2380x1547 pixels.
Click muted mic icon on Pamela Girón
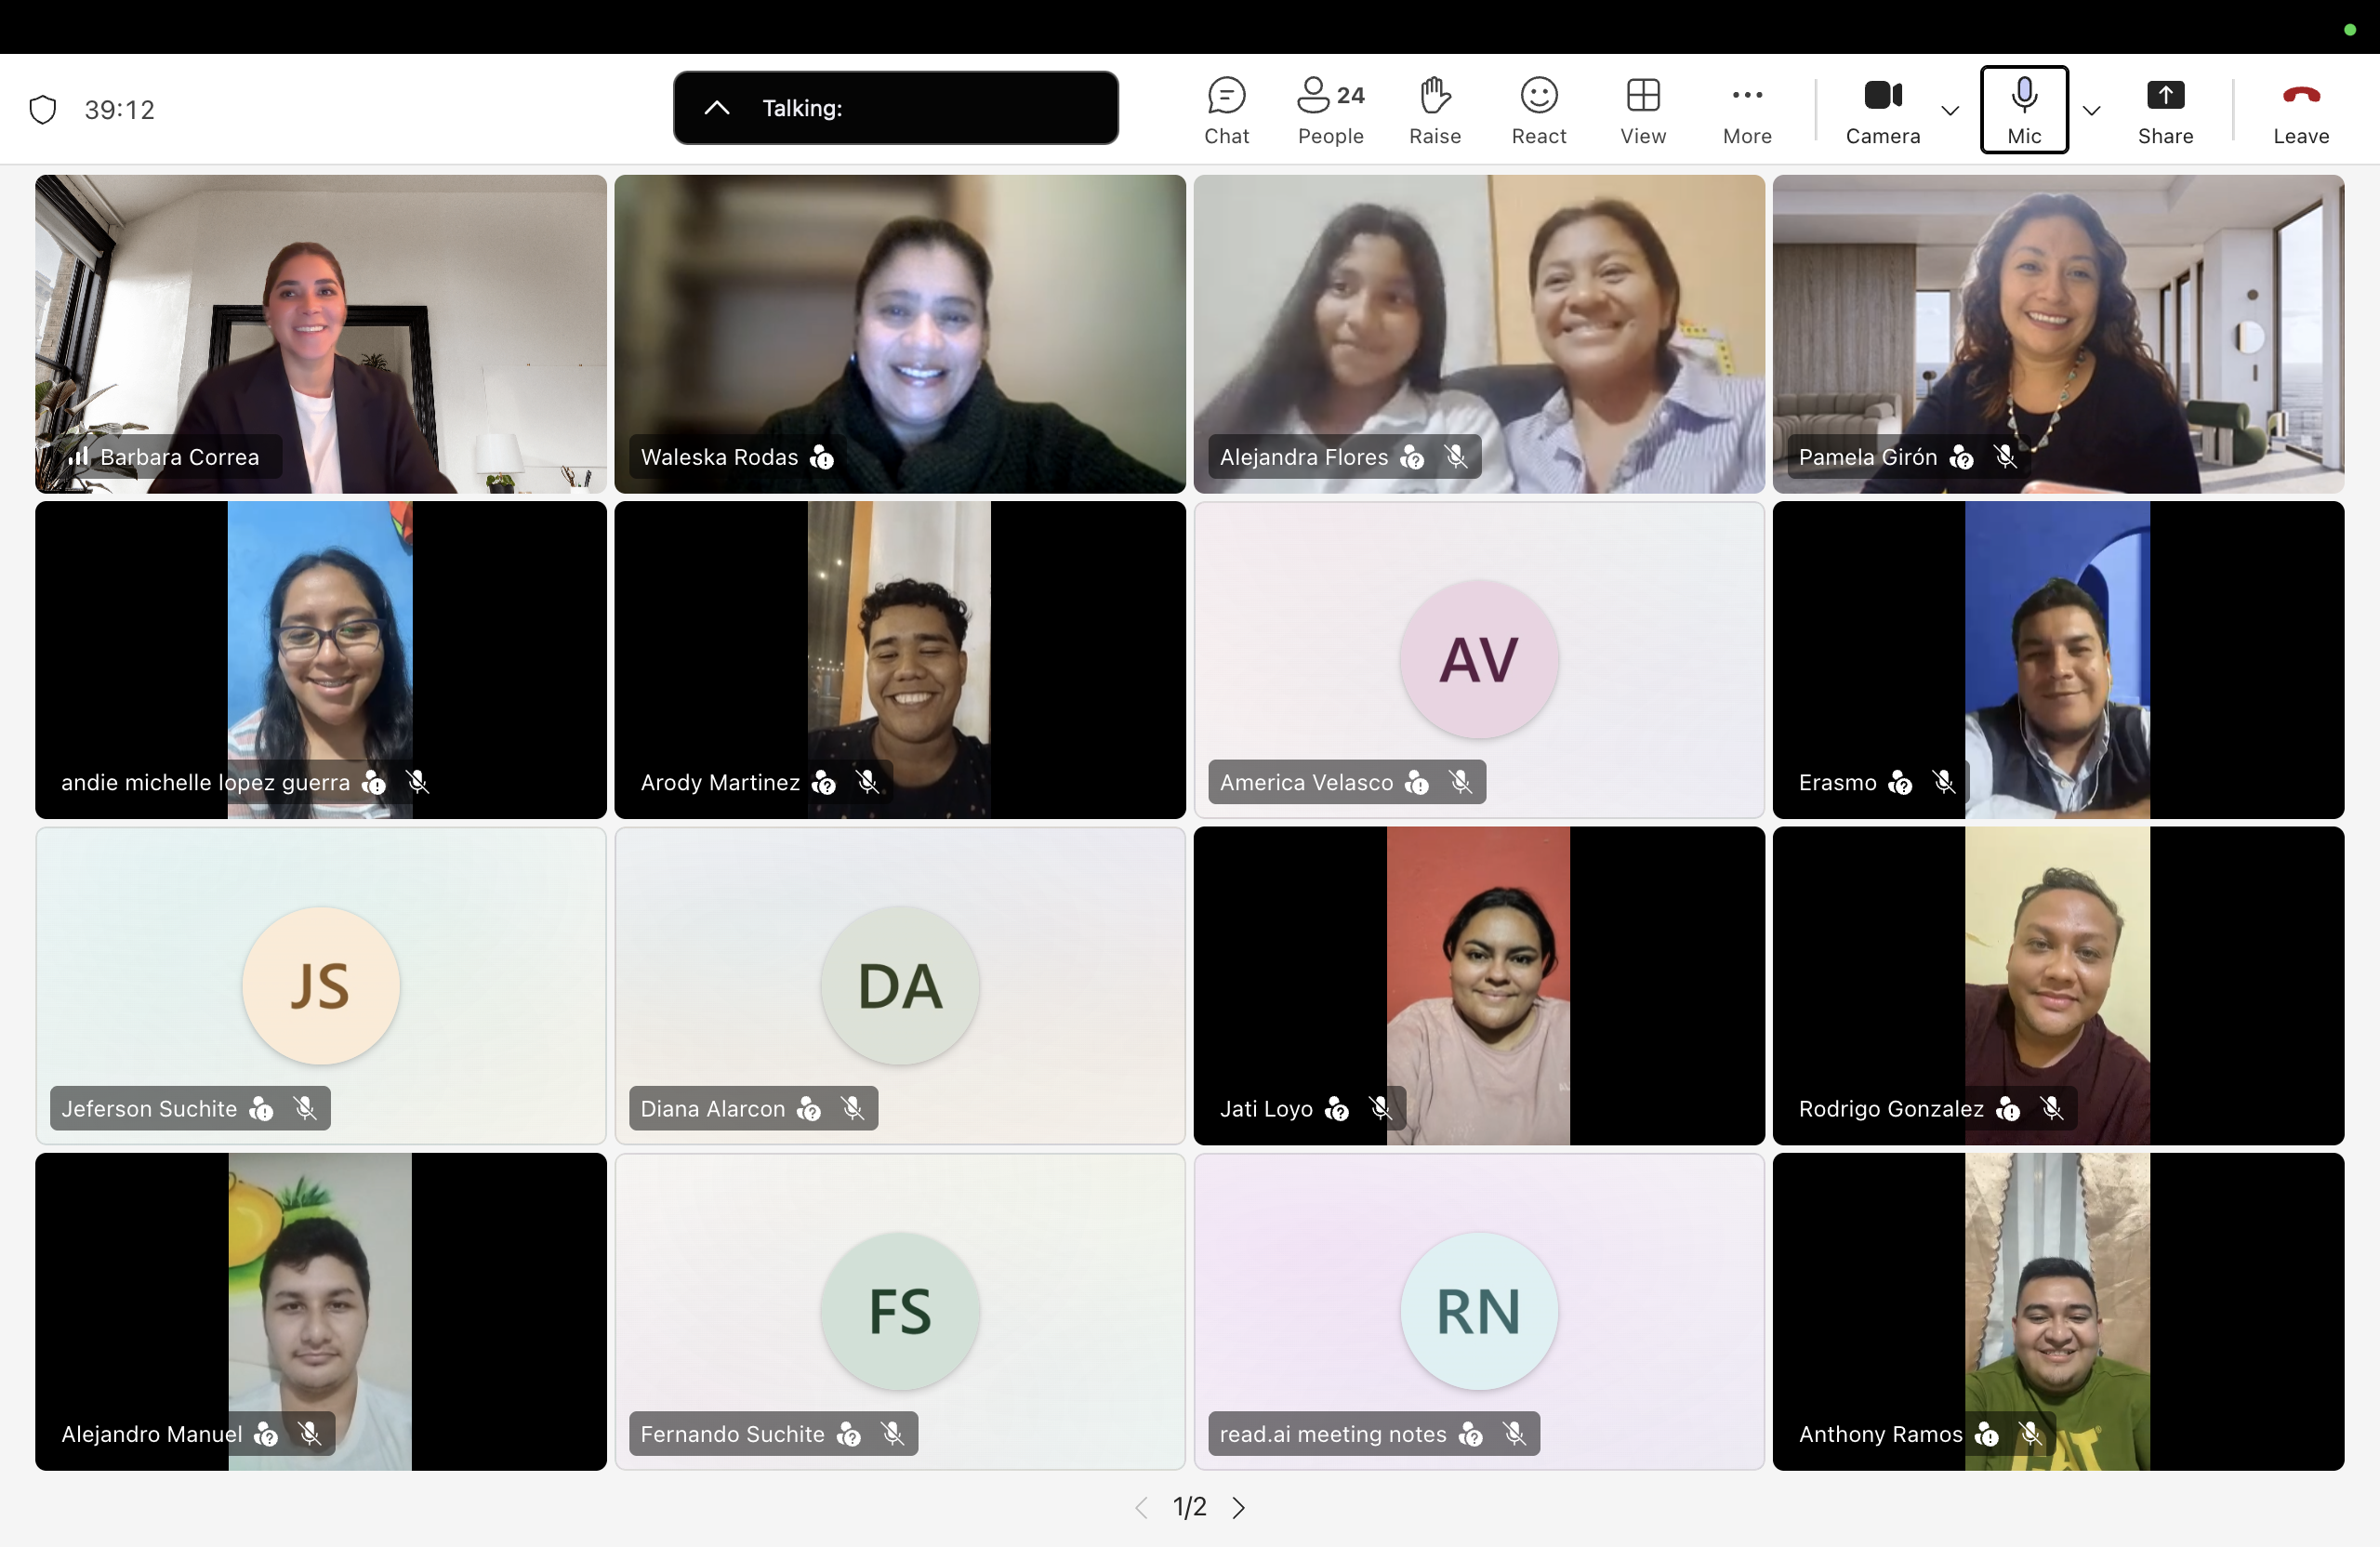[x=2004, y=457]
